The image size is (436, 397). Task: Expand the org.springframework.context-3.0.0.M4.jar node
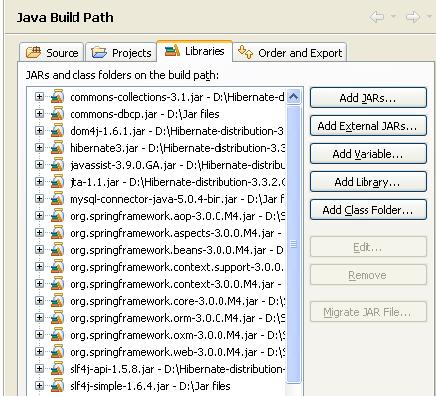[x=39, y=284]
